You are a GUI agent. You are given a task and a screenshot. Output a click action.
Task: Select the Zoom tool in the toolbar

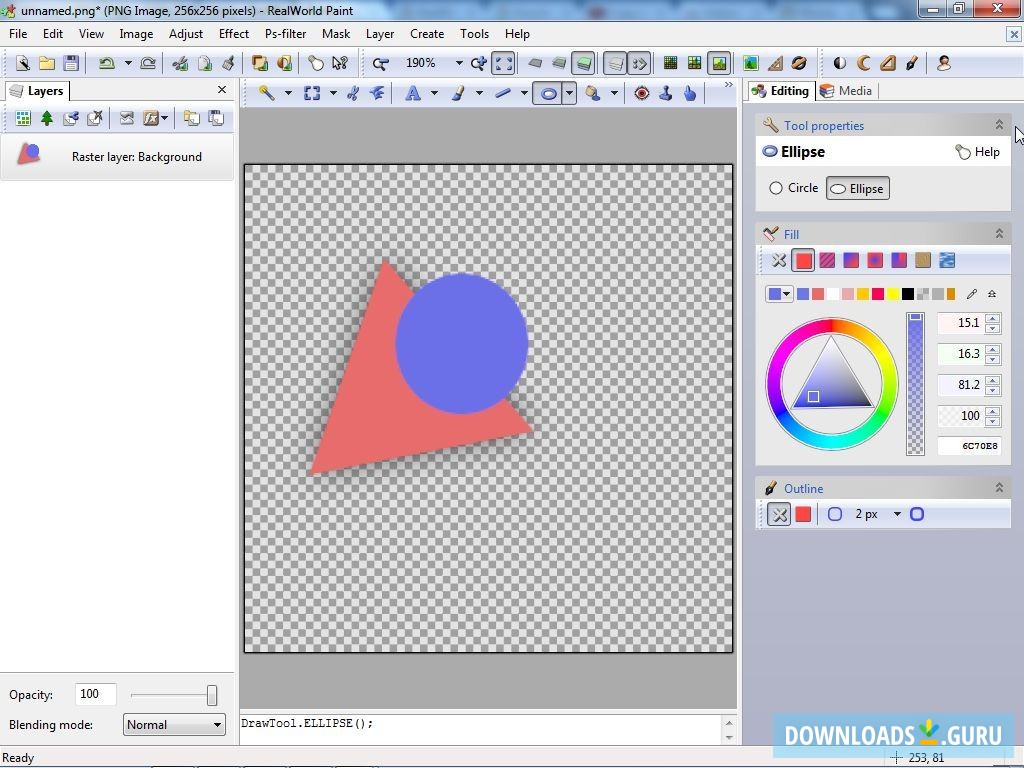pos(379,63)
